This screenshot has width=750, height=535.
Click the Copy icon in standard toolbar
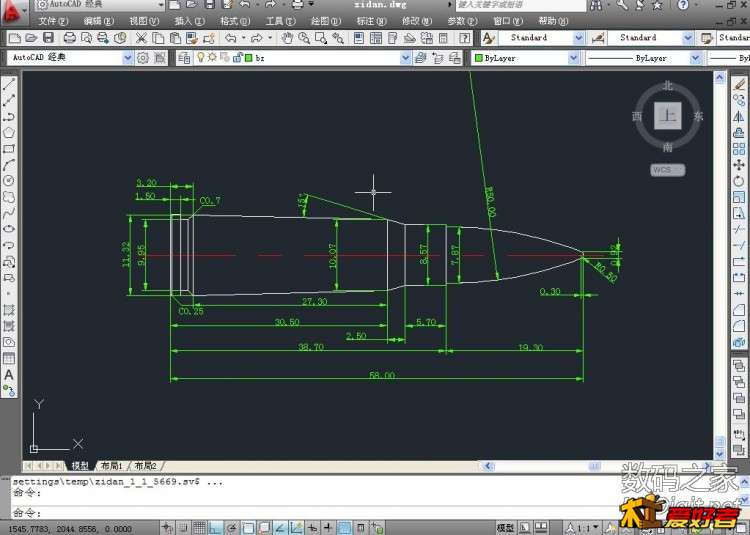pos(158,38)
